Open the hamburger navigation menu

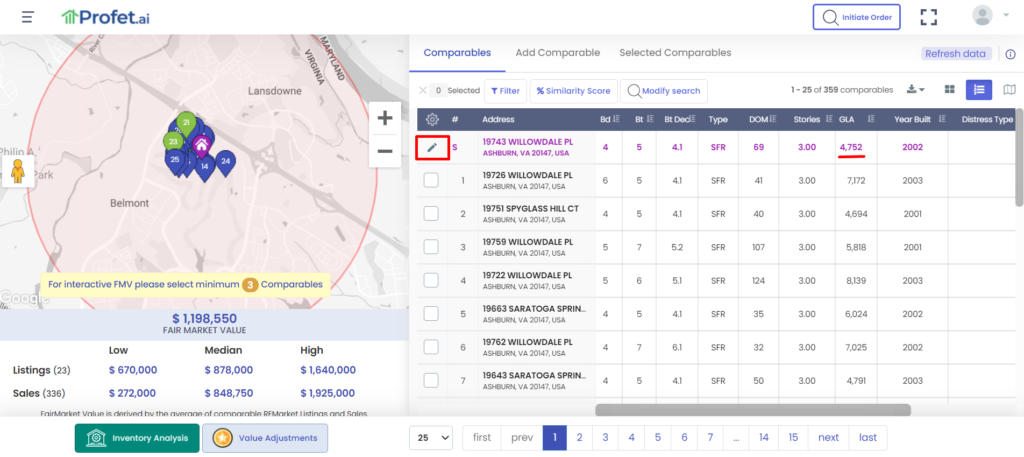(x=27, y=17)
